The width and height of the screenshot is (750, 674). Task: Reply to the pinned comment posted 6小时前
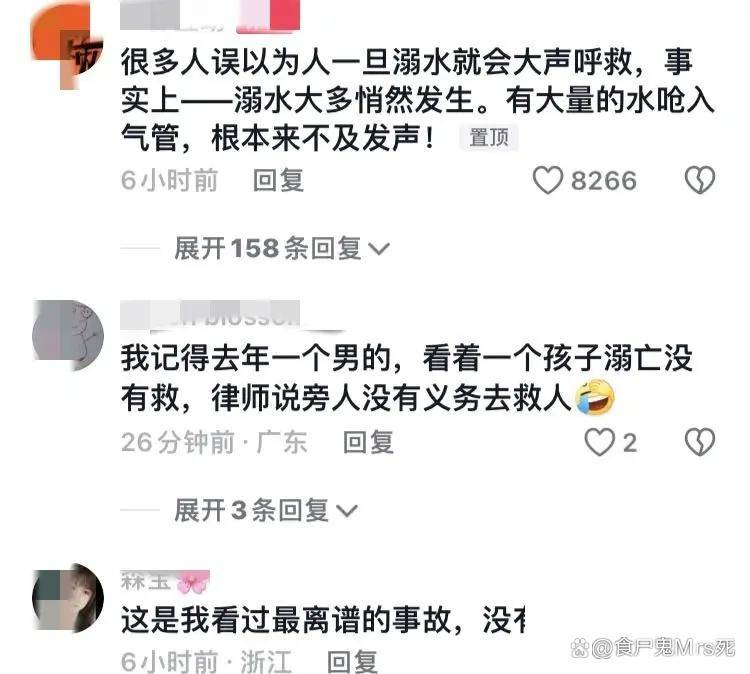tap(278, 180)
